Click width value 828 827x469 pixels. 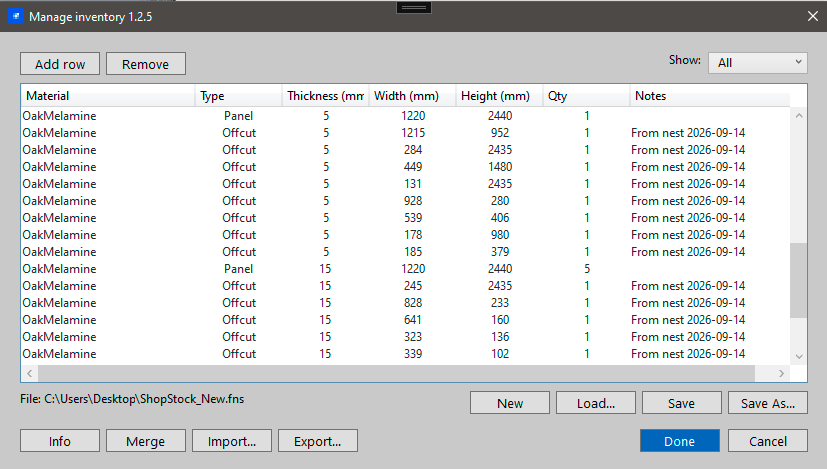pyautogui.click(x=413, y=302)
